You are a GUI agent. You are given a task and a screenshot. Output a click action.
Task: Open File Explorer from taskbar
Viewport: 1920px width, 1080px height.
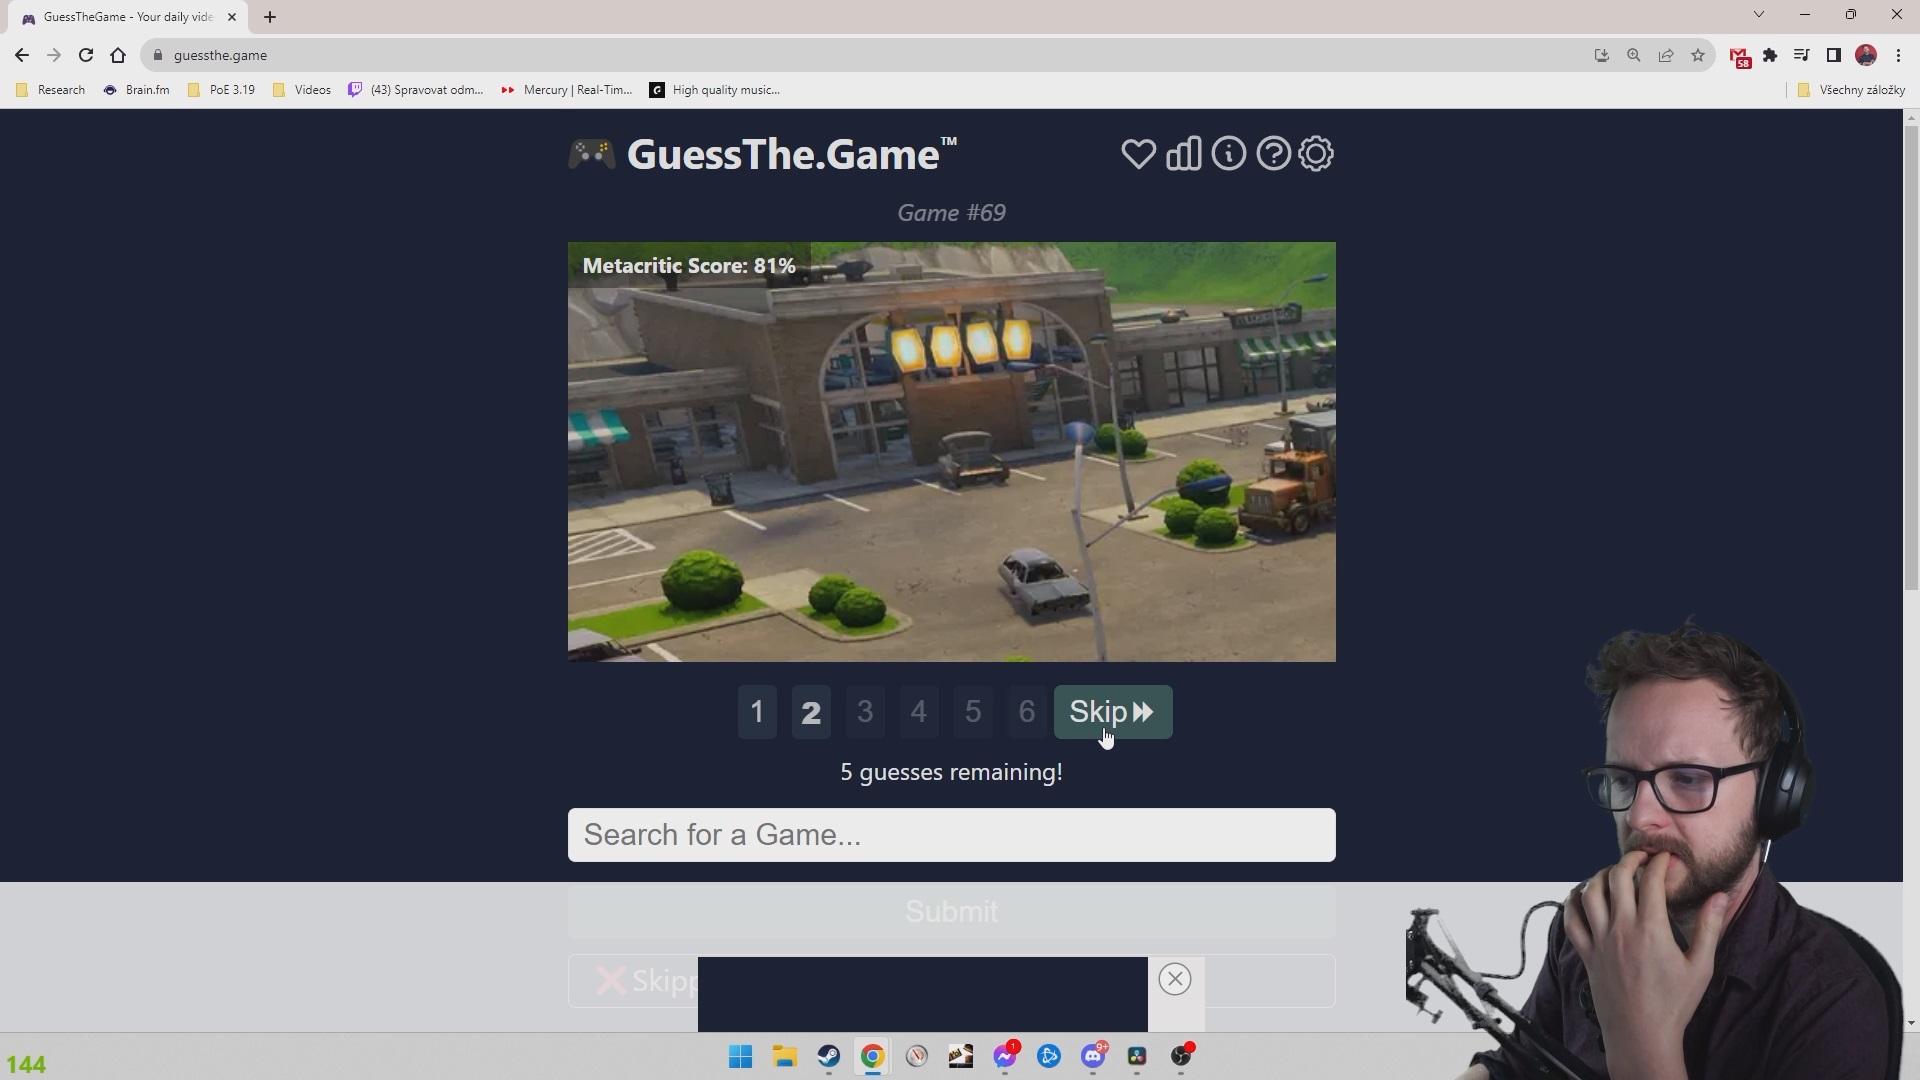click(x=785, y=1056)
